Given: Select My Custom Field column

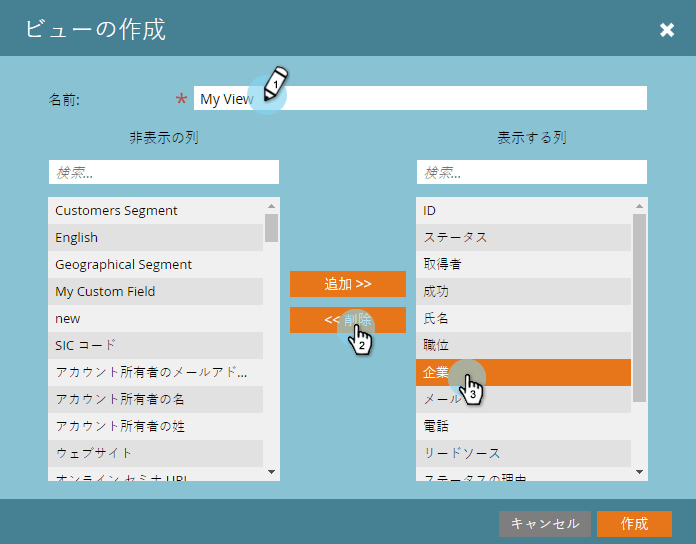Looking at the screenshot, I should [x=156, y=292].
